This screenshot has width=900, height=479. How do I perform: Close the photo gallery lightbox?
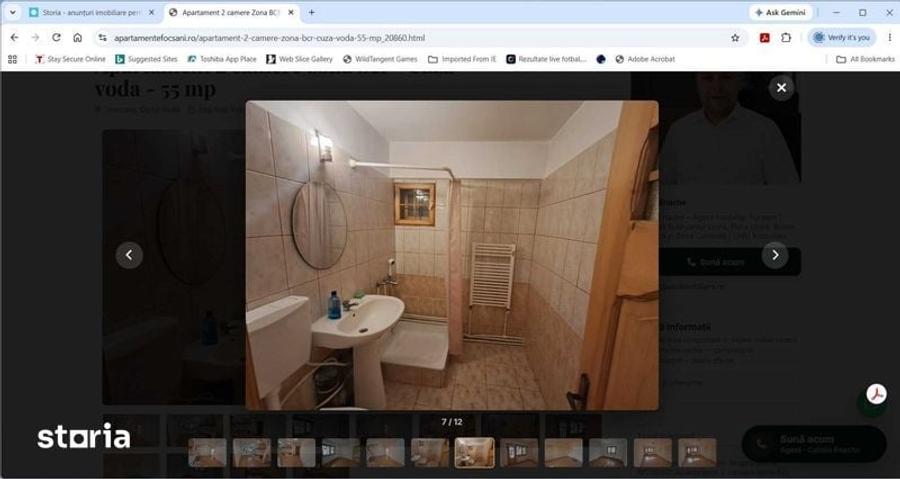781,88
